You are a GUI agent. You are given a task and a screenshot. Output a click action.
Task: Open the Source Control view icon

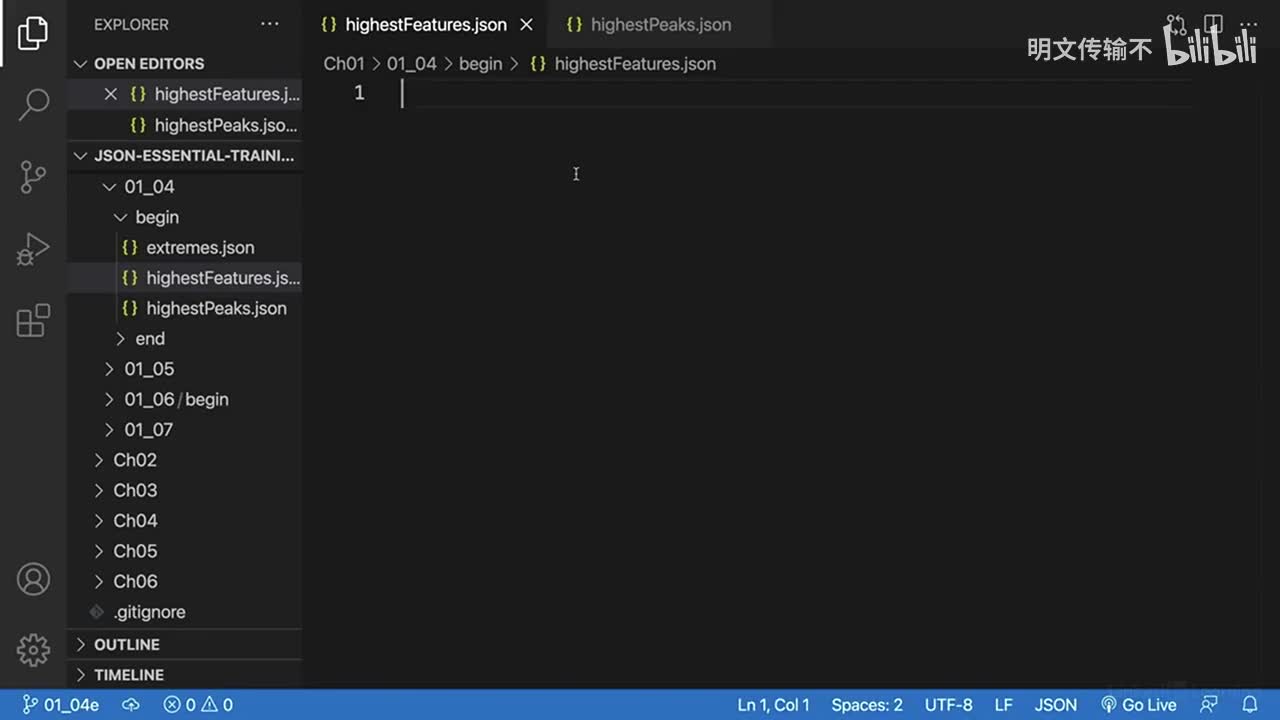tap(33, 177)
